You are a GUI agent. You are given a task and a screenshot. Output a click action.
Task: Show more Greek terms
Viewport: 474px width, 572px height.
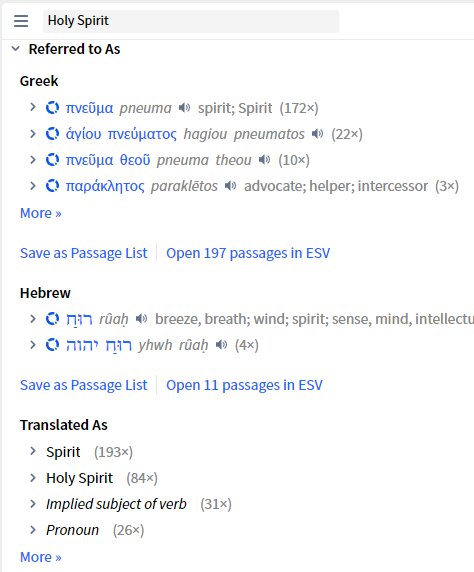point(41,213)
